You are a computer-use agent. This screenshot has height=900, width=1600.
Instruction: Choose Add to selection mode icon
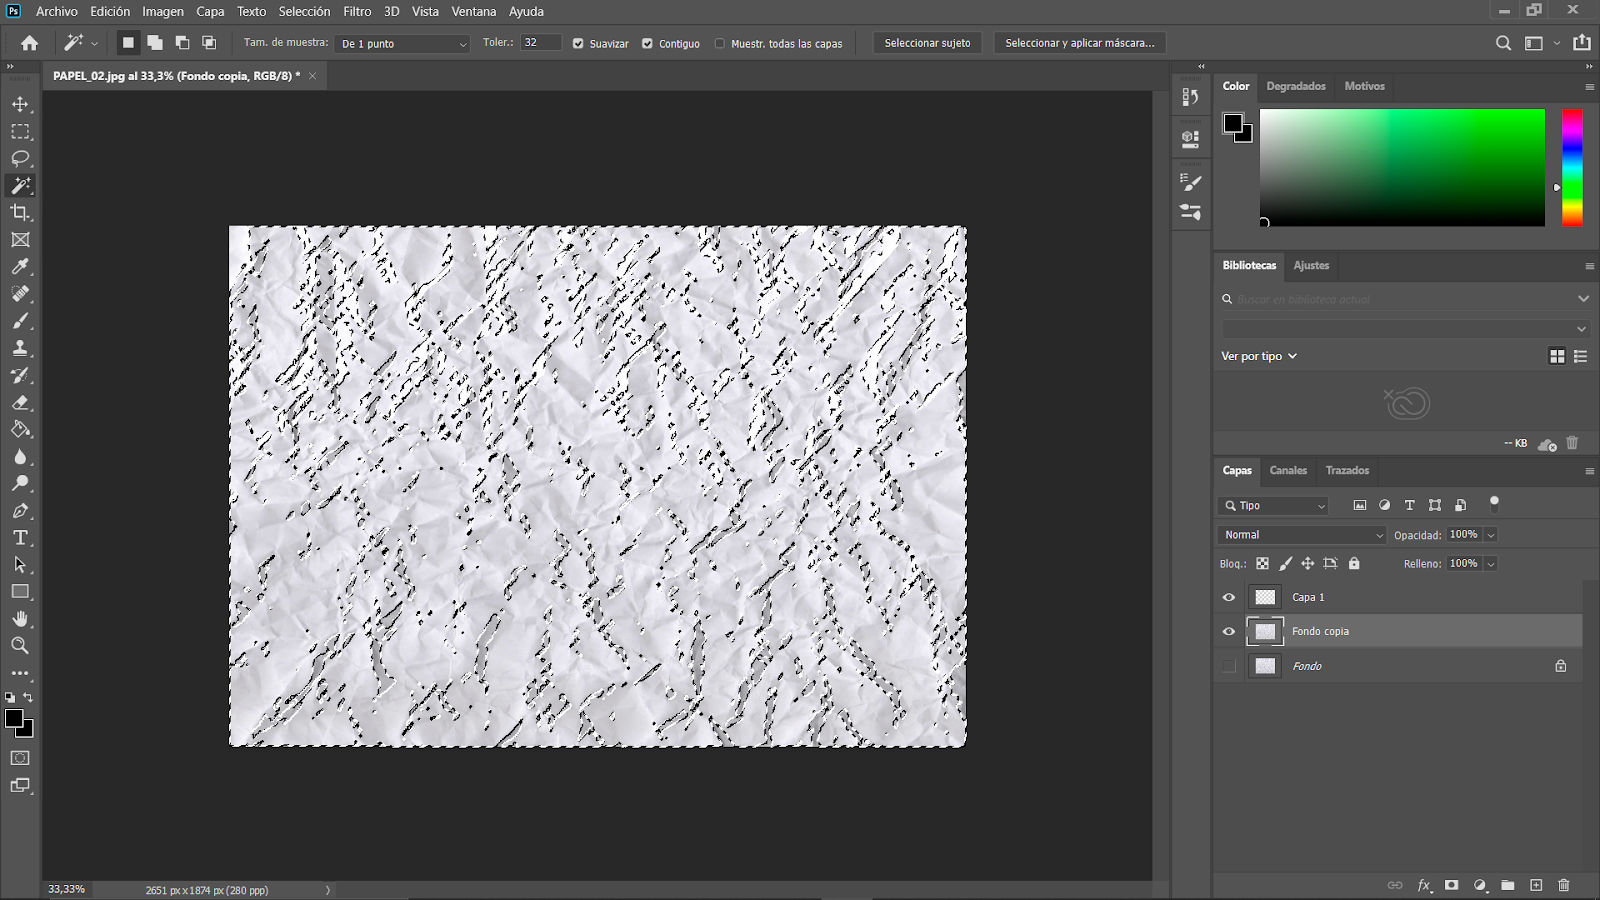[x=155, y=43]
